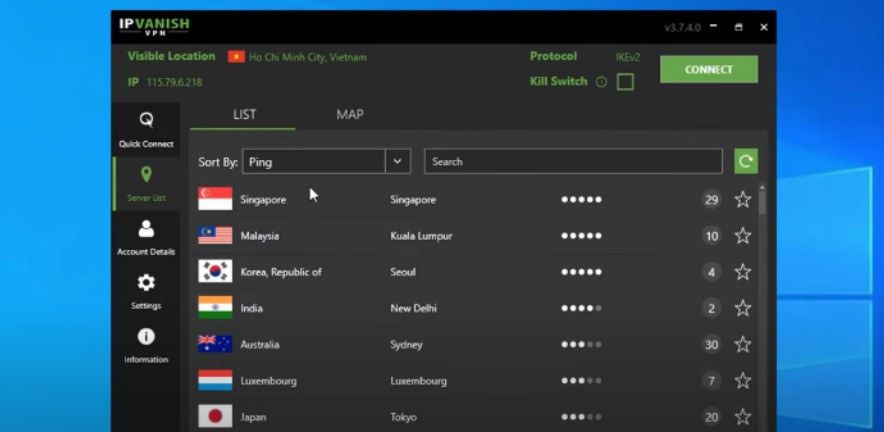Select the Kuala Lumpur city text
Screen dimensions: 884x432
(421, 236)
